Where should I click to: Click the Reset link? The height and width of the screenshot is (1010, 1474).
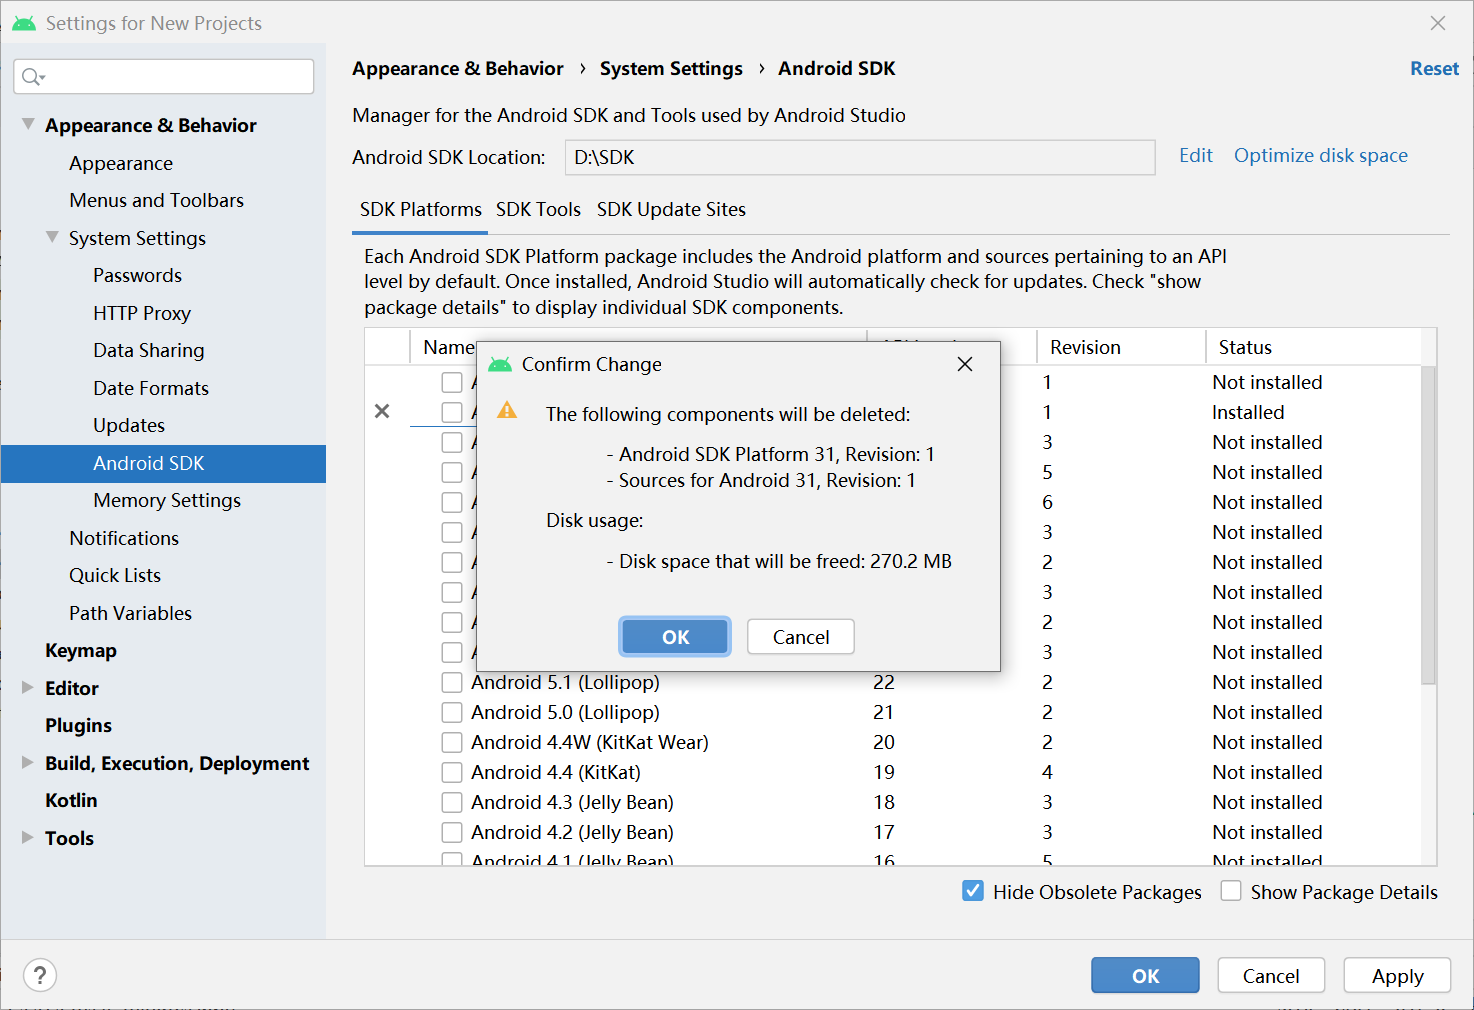tap(1434, 68)
